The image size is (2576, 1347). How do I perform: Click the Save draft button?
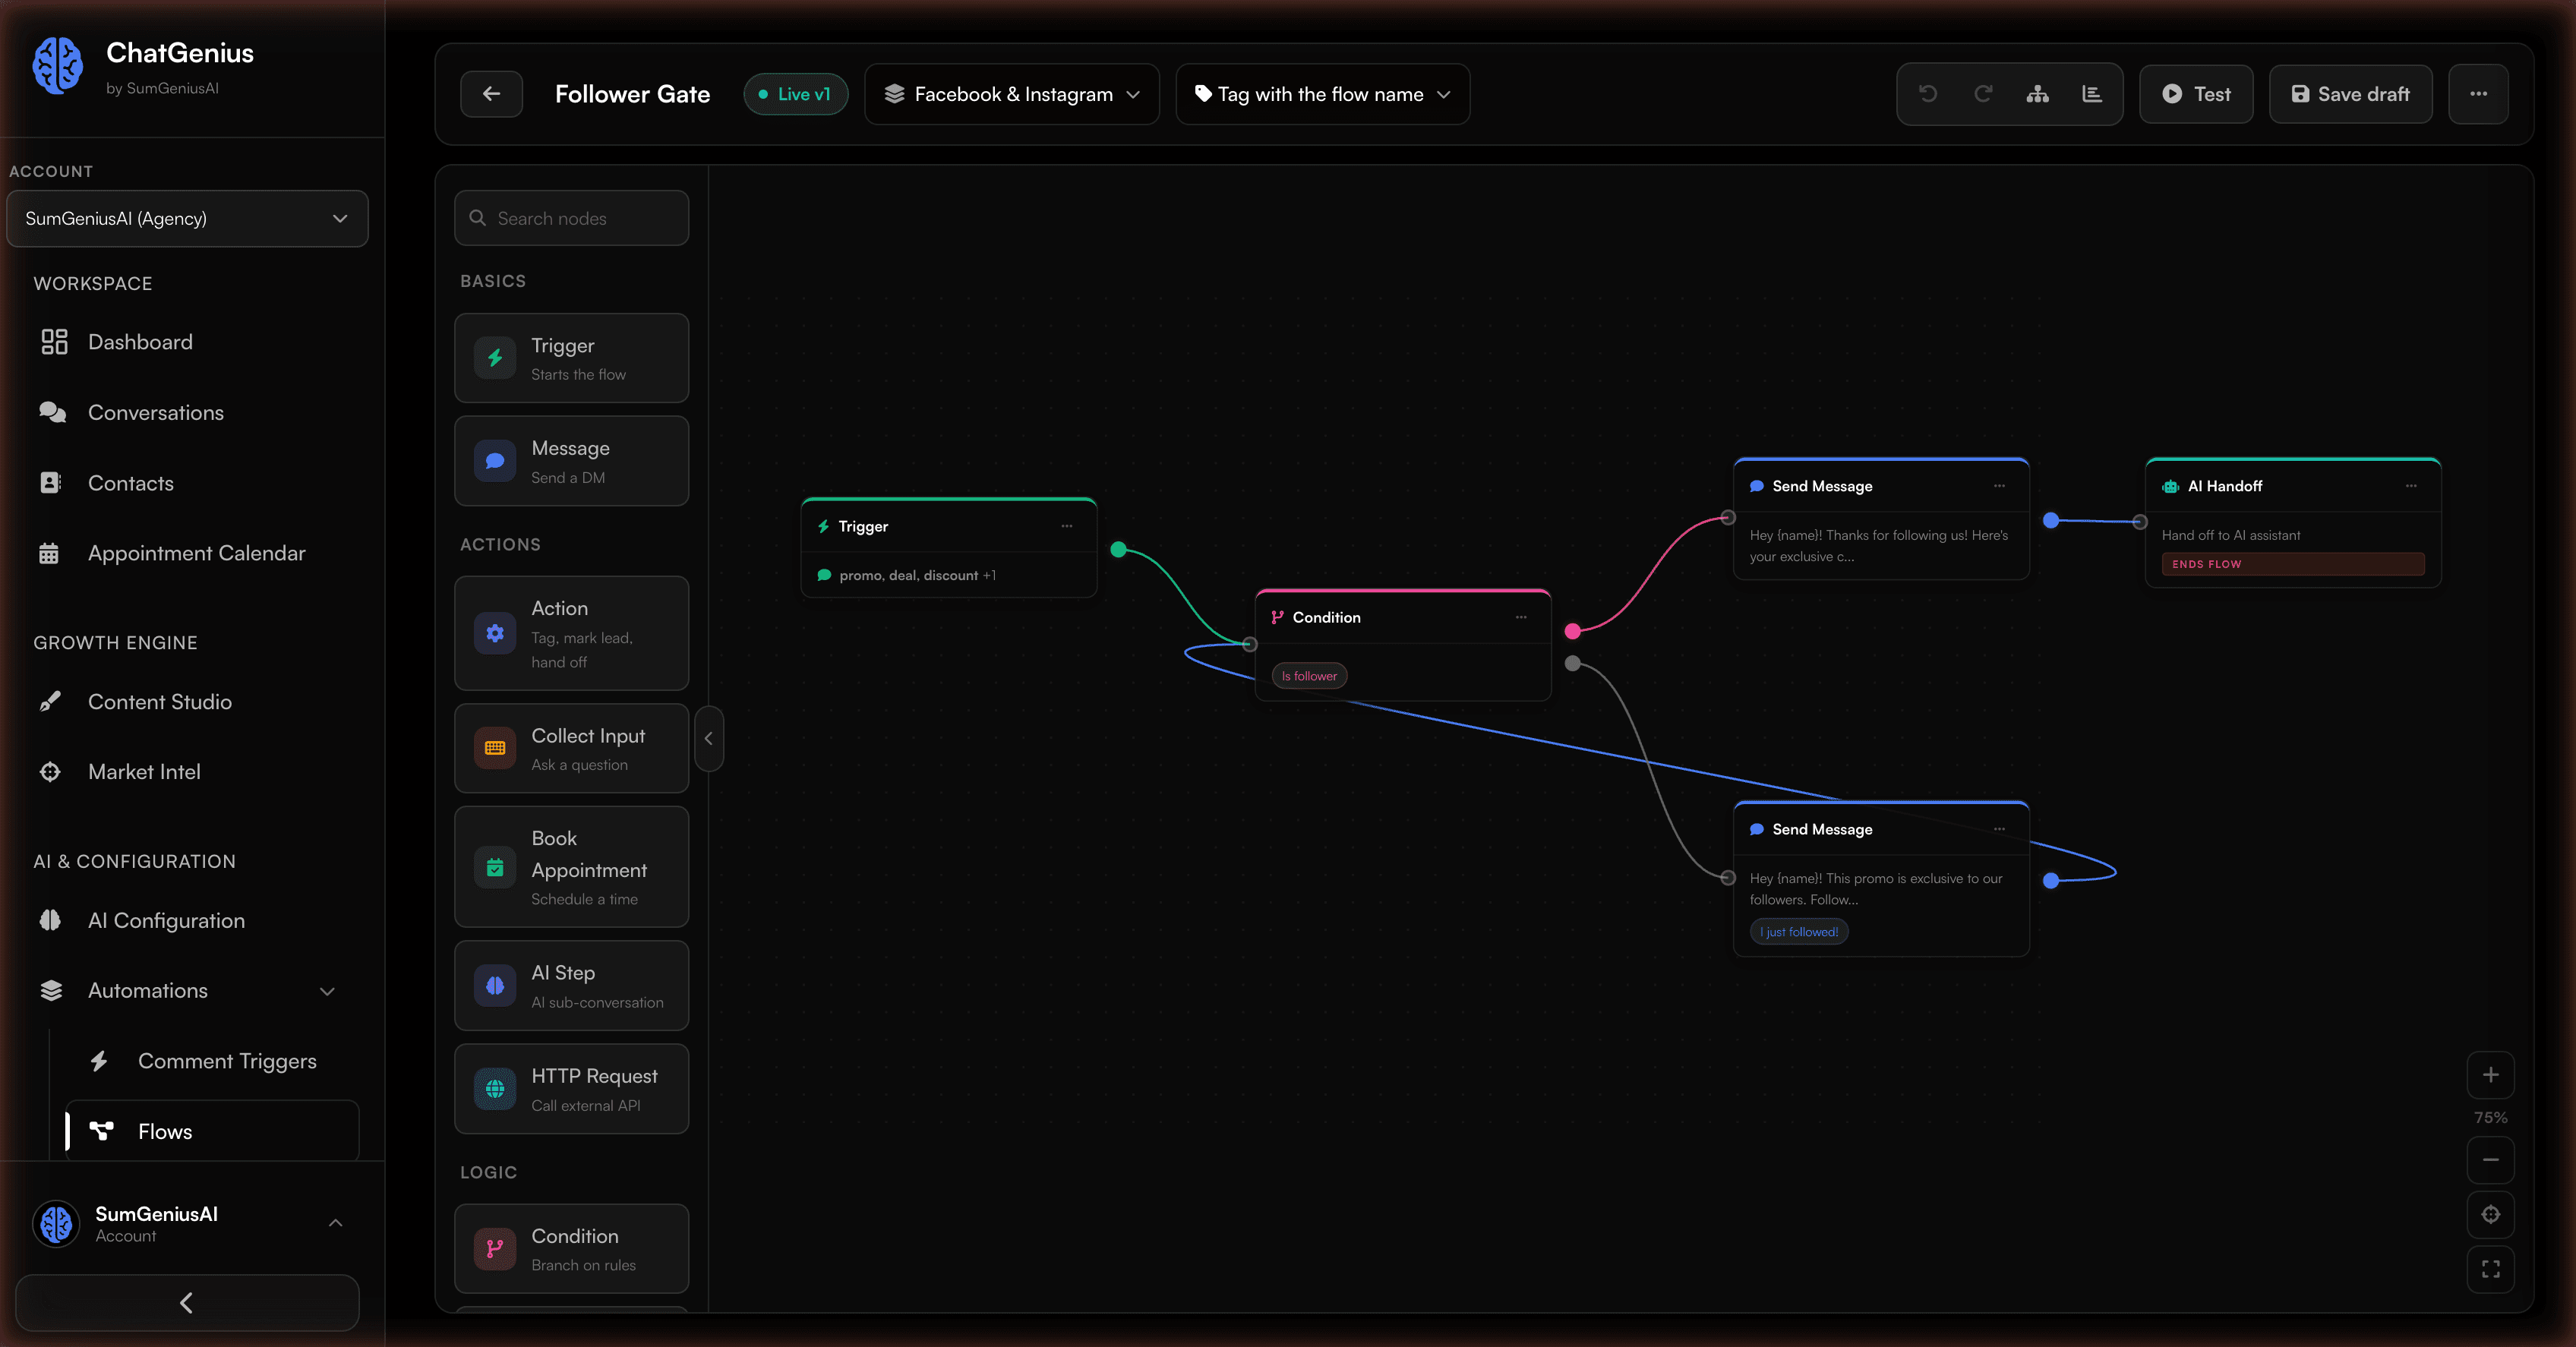point(2350,94)
